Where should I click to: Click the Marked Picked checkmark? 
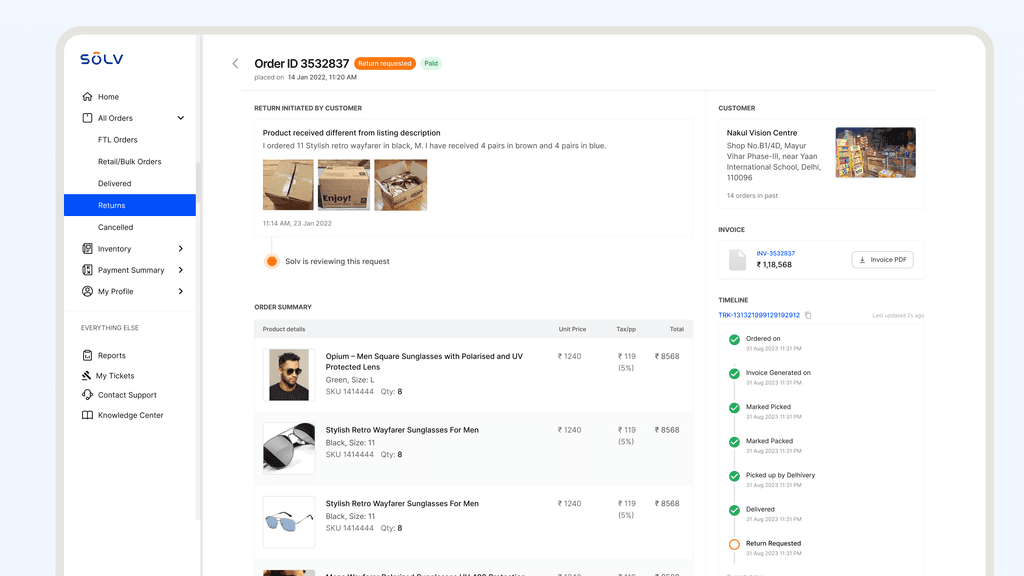734,408
